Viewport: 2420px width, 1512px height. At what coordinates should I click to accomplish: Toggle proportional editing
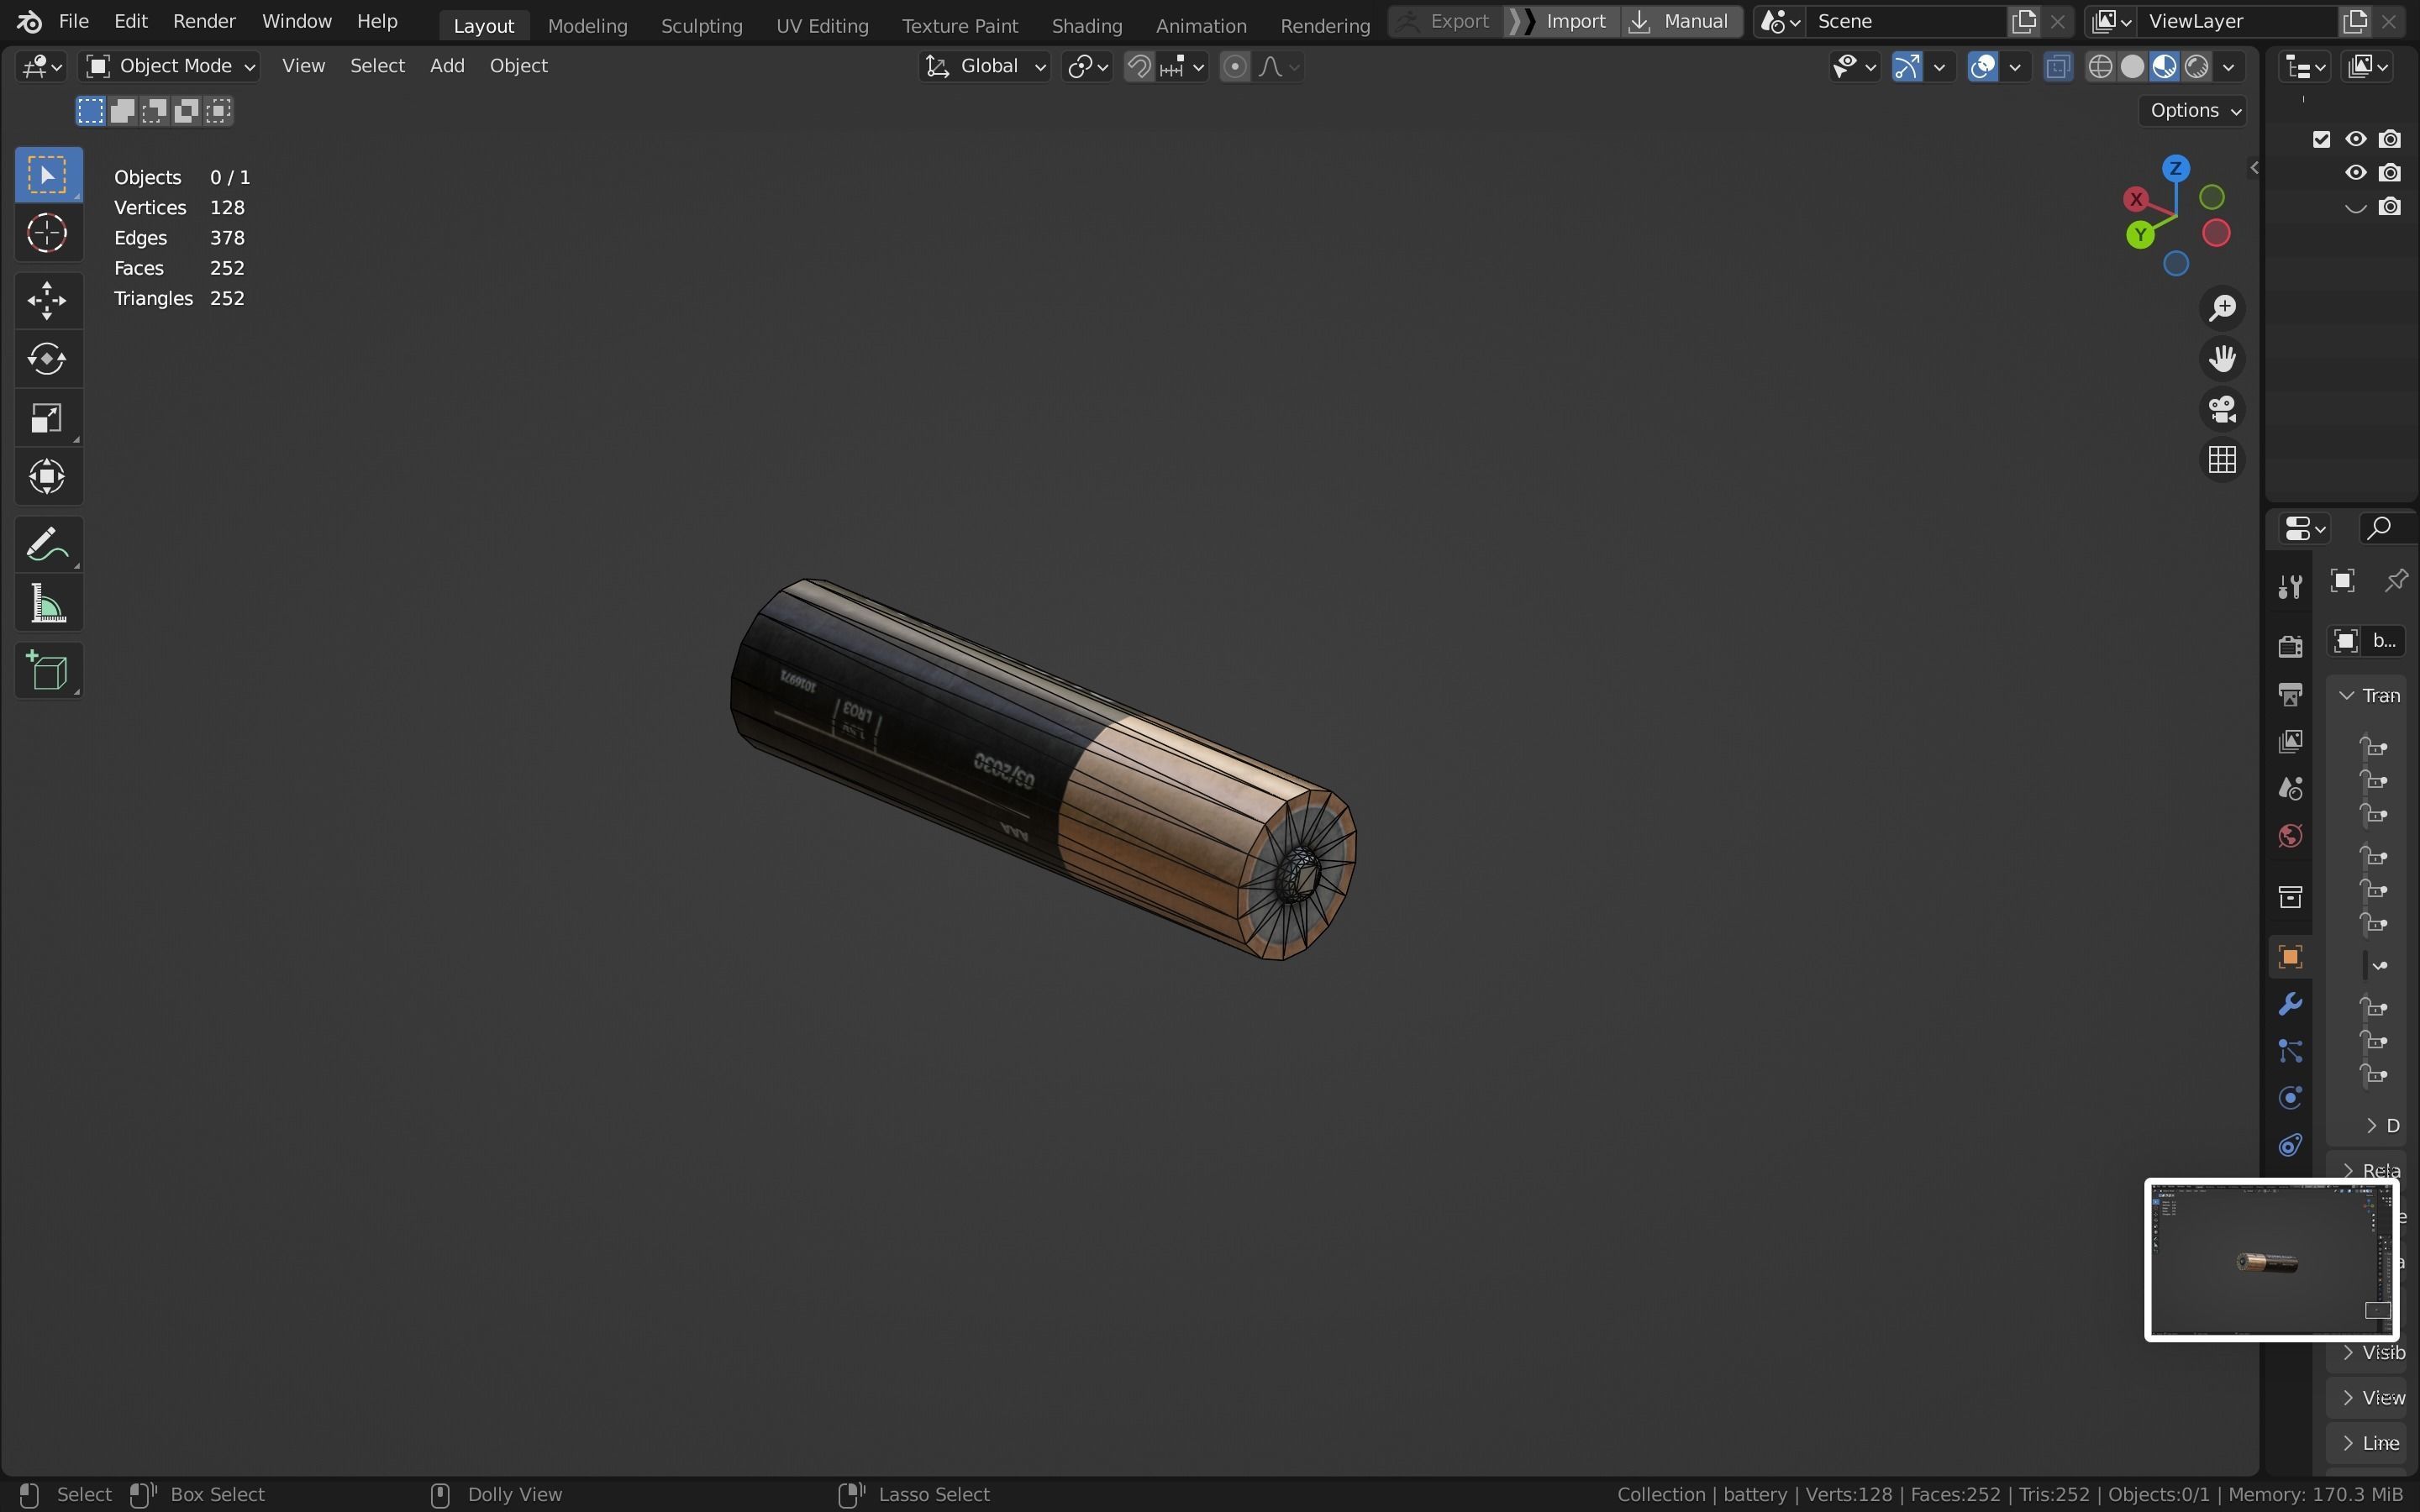pos(1235,67)
